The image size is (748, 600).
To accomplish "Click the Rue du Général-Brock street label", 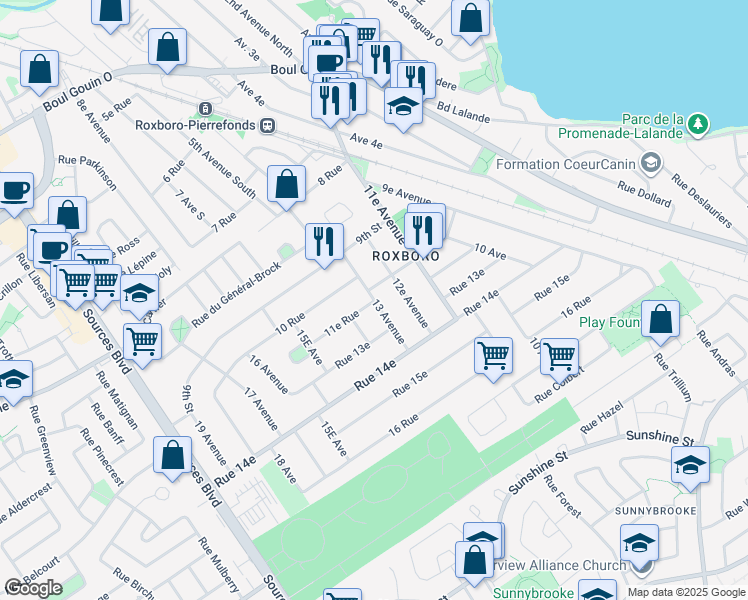I will tap(236, 295).
